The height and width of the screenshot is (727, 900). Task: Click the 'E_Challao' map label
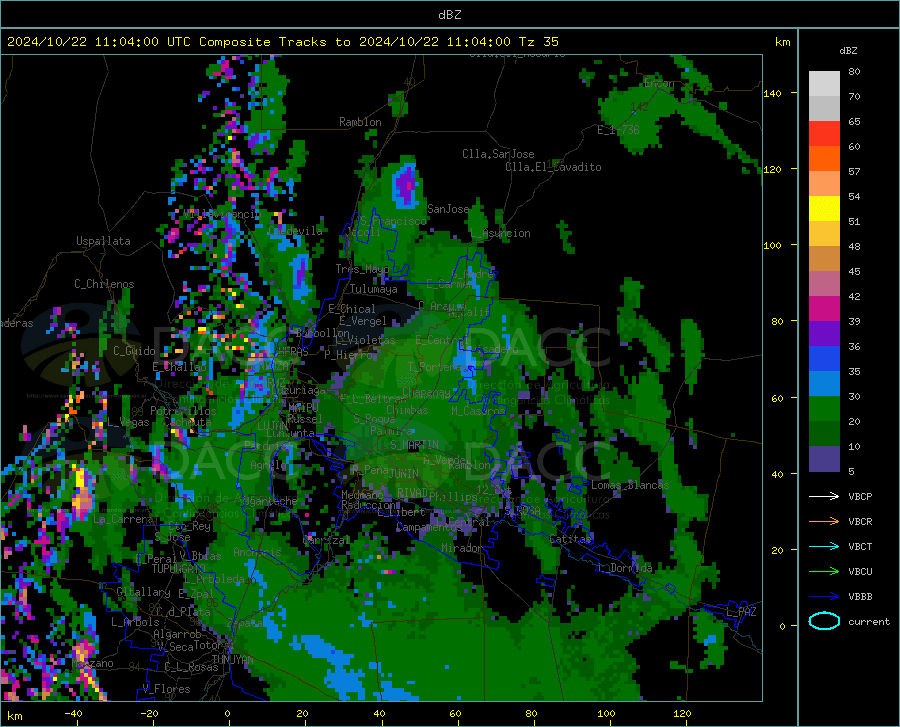(179, 367)
